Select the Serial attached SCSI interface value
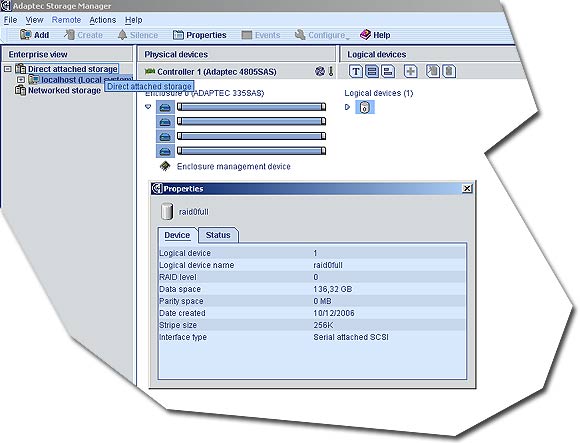Image resolution: width=580 pixels, height=443 pixels. pyautogui.click(x=351, y=337)
